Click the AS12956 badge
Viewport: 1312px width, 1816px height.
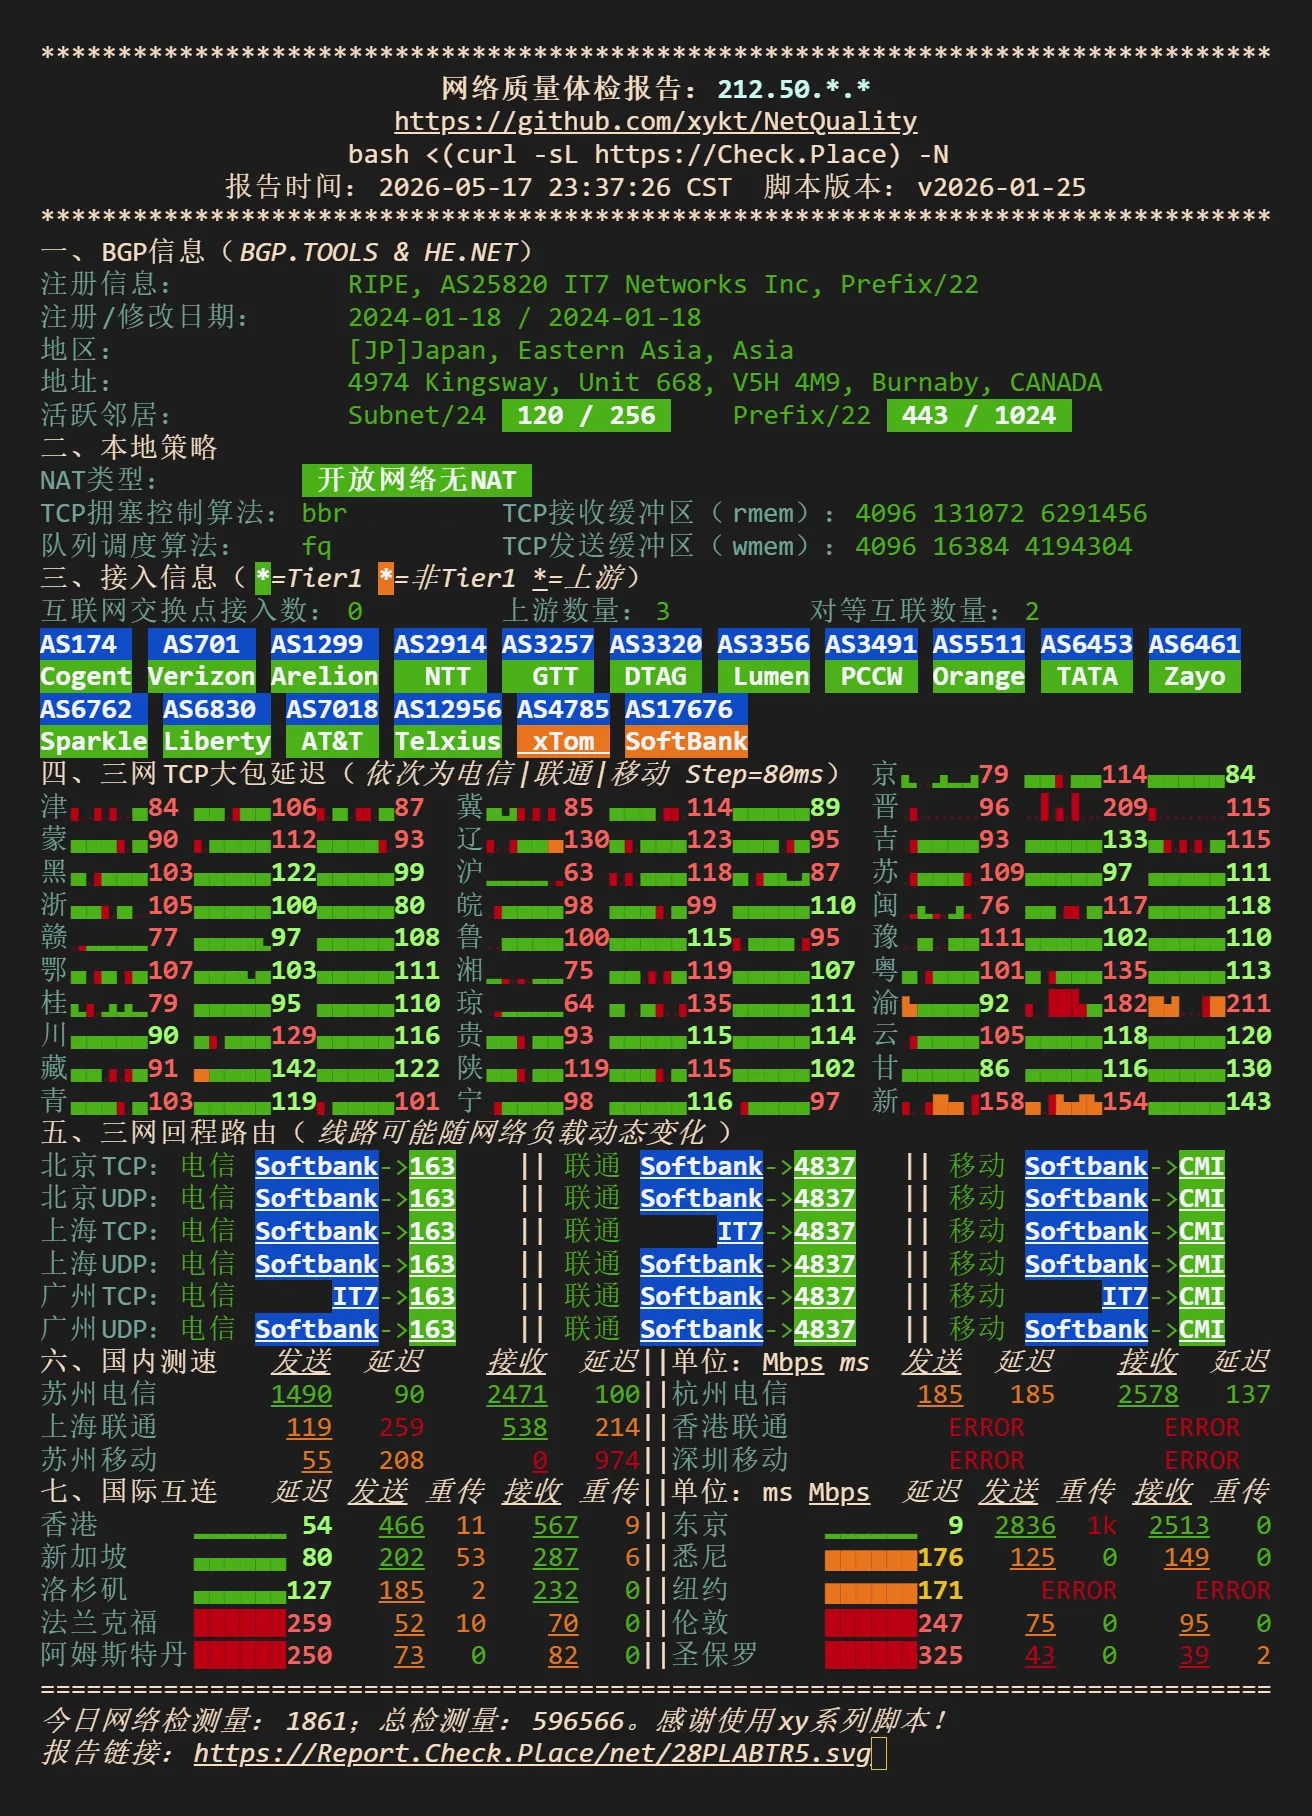[447, 709]
